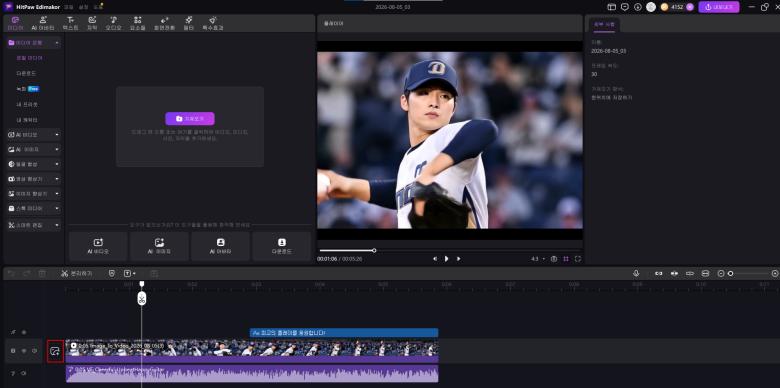Screen dimensions: 780x388
Task: Click the microphone voiceover record icon
Action: (636, 274)
